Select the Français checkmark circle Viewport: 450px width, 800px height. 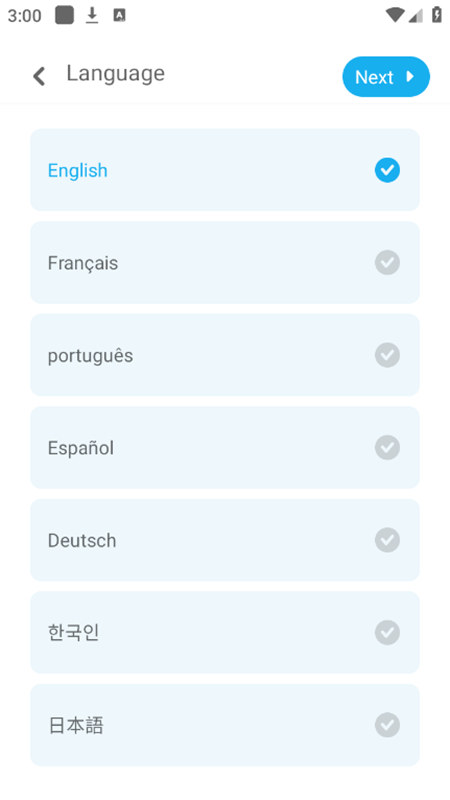tap(387, 263)
